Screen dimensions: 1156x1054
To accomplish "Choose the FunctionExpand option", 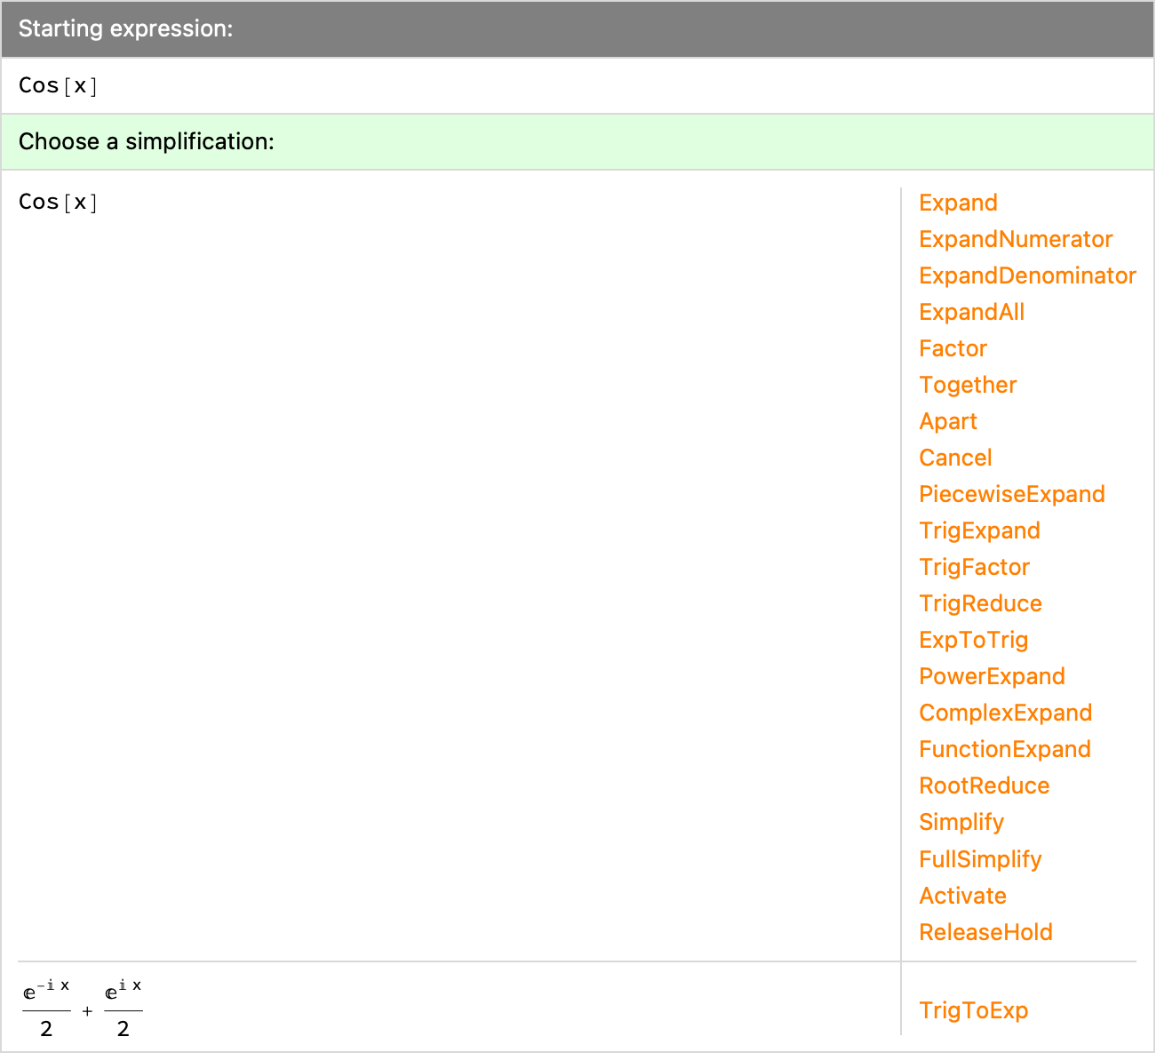I will [x=1004, y=750].
